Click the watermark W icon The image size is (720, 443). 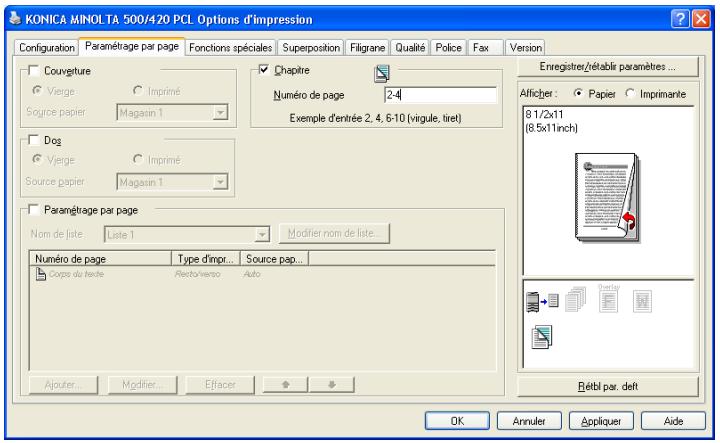642,301
